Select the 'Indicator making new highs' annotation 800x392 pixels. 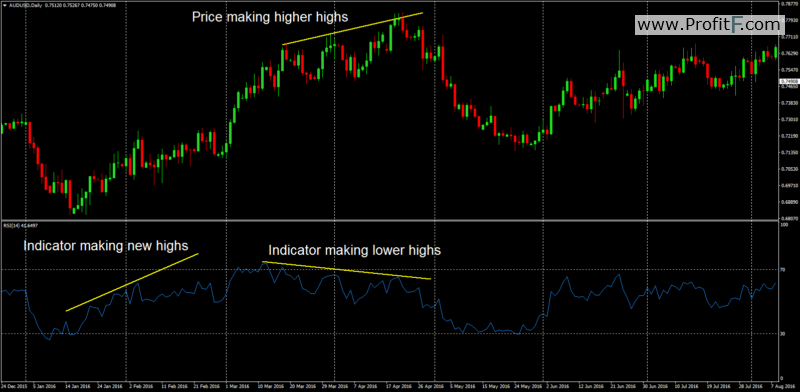pyautogui.click(x=106, y=246)
